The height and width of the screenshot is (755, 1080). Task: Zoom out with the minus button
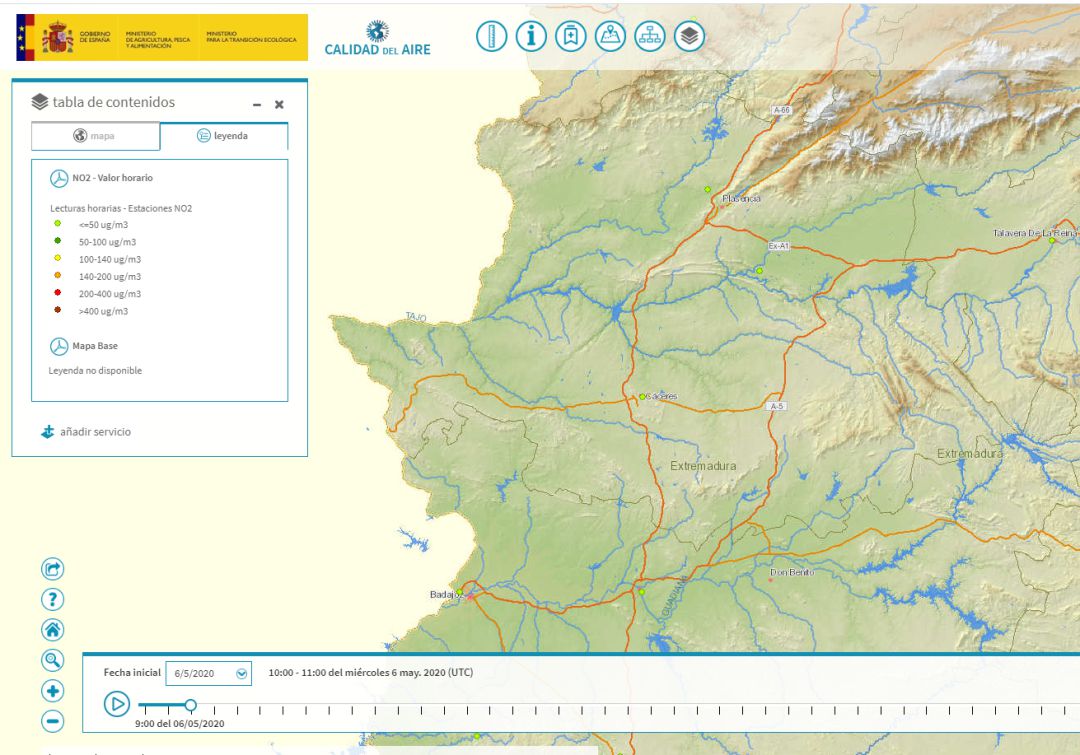pos(52,721)
